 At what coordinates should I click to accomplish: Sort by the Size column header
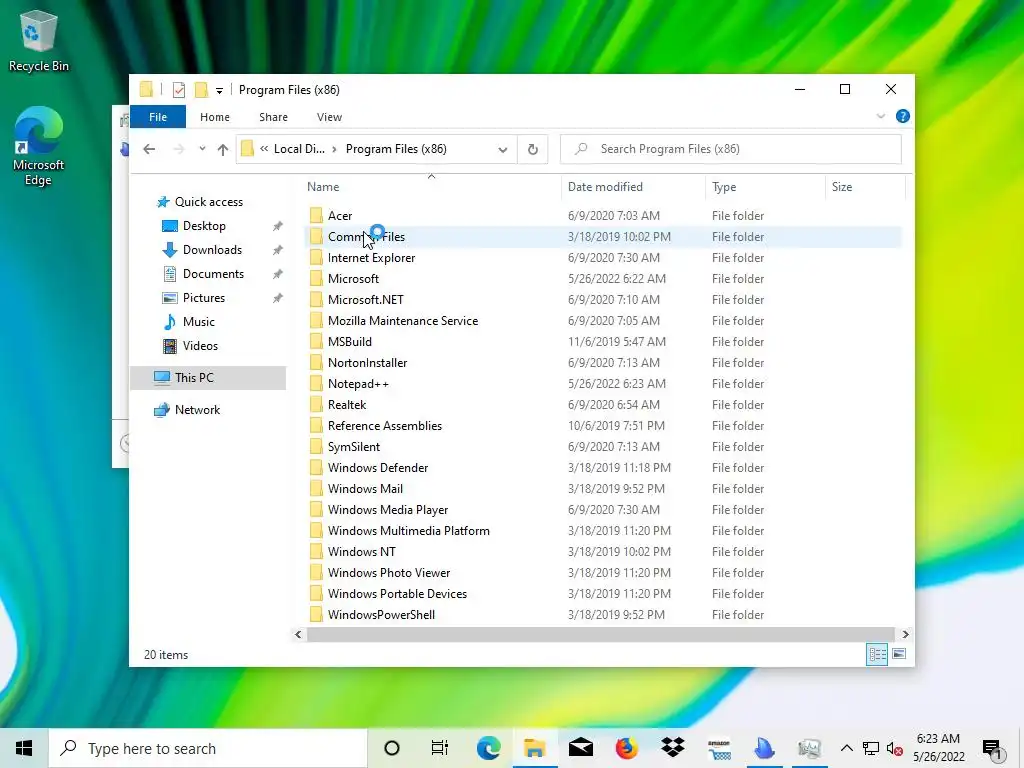(x=842, y=187)
